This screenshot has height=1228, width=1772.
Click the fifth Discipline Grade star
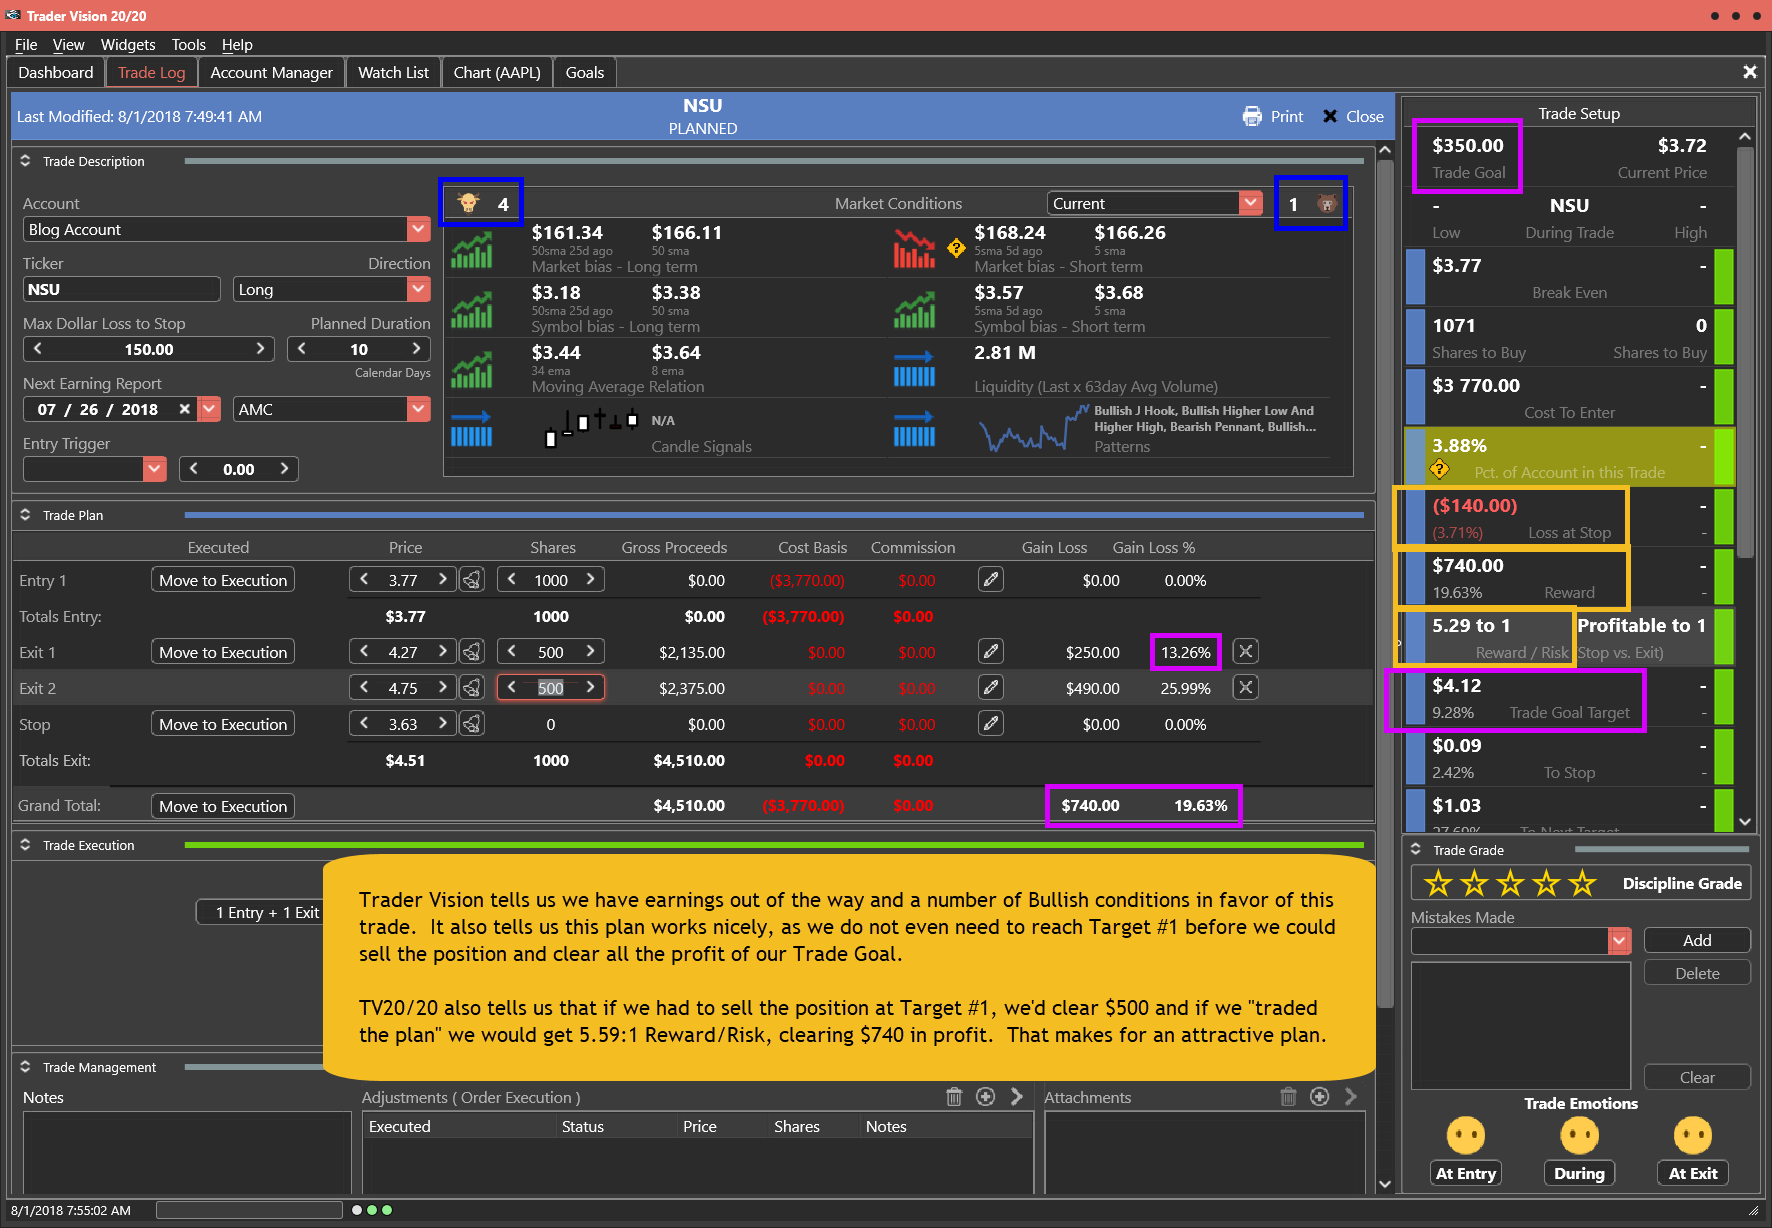pyautogui.click(x=1582, y=883)
